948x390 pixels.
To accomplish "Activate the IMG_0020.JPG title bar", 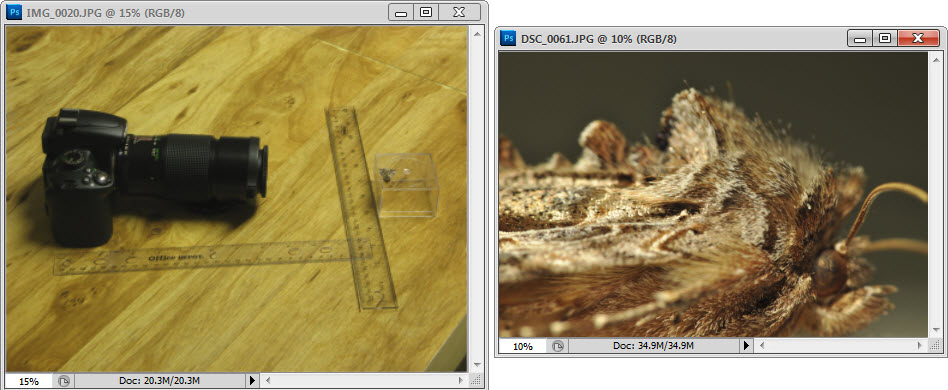I will pos(200,11).
